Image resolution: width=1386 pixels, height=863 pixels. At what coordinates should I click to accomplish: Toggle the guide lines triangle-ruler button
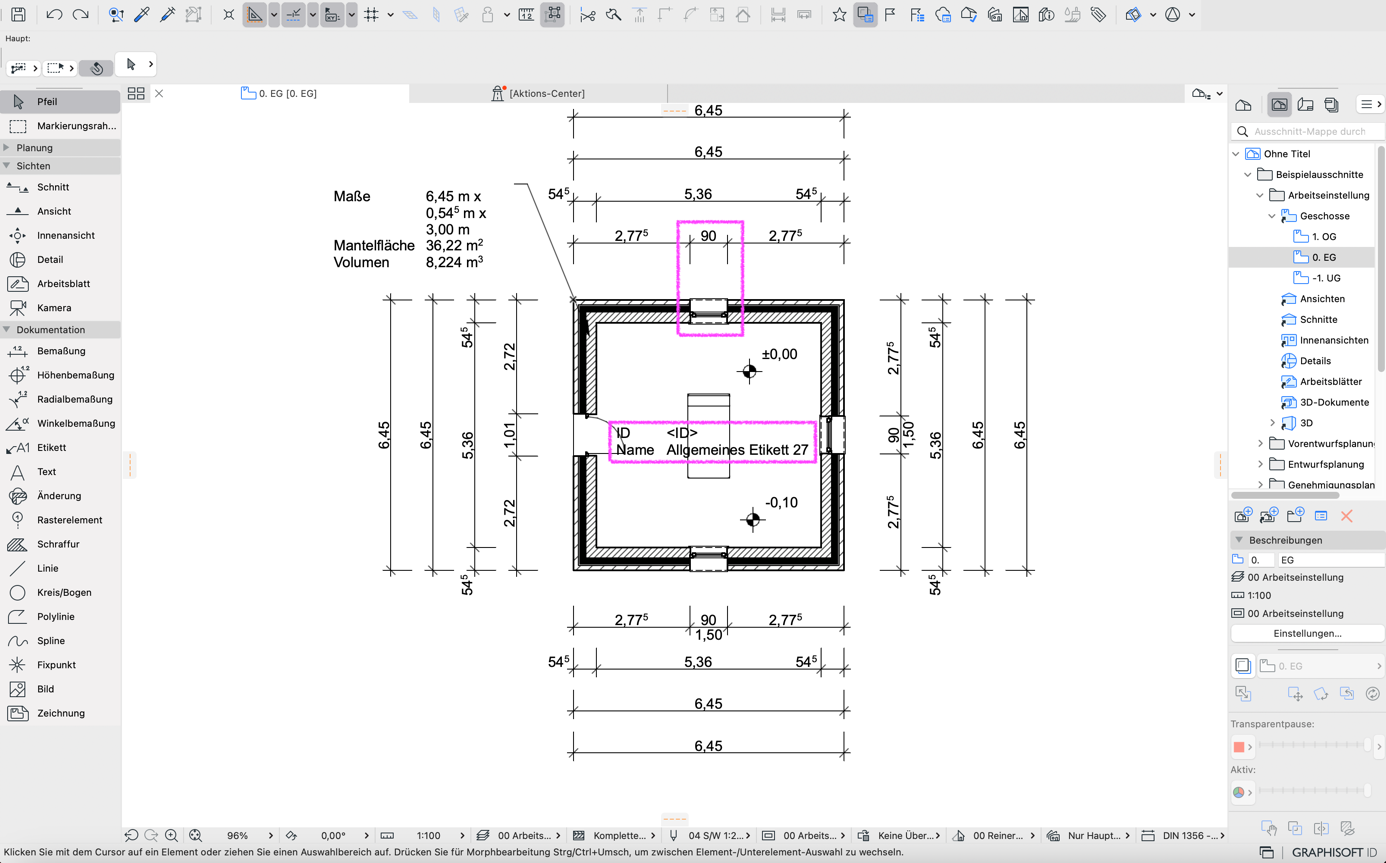pos(255,15)
